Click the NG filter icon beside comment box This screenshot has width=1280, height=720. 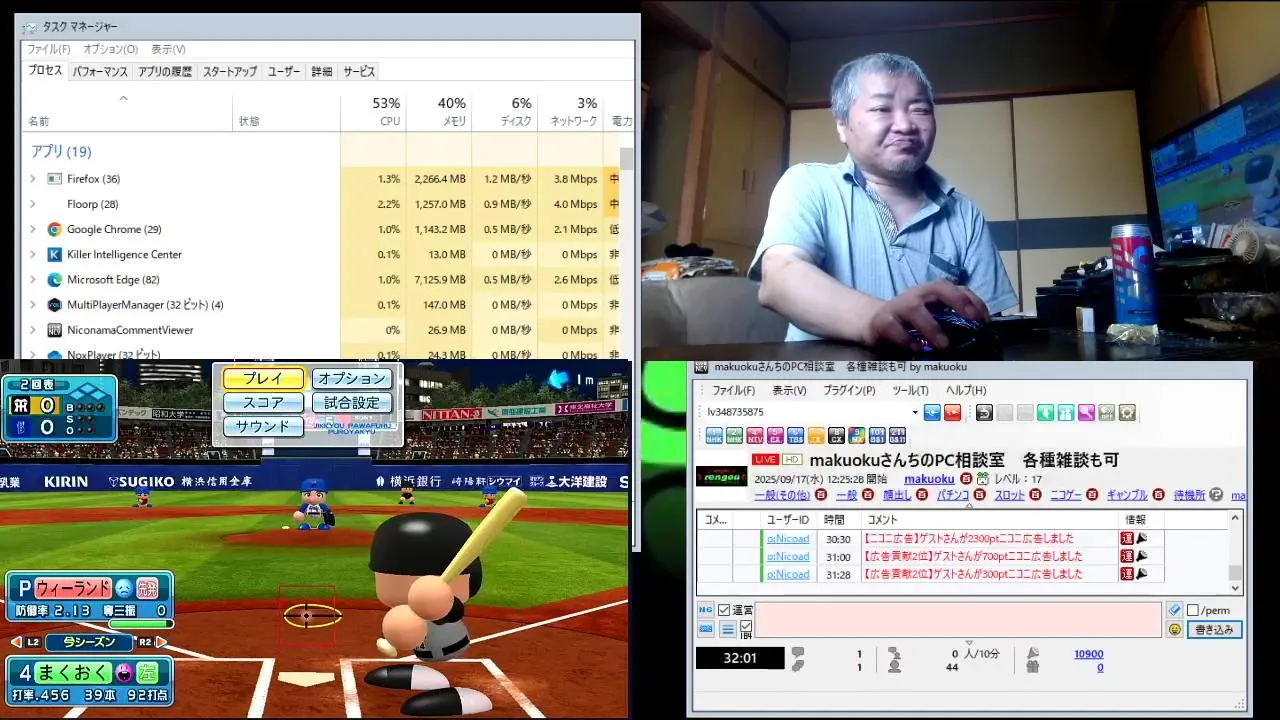point(705,610)
